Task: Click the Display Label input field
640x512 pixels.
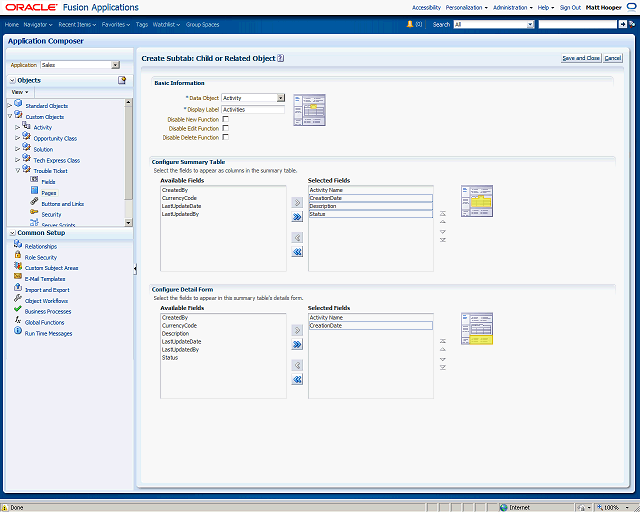Action: (253, 109)
